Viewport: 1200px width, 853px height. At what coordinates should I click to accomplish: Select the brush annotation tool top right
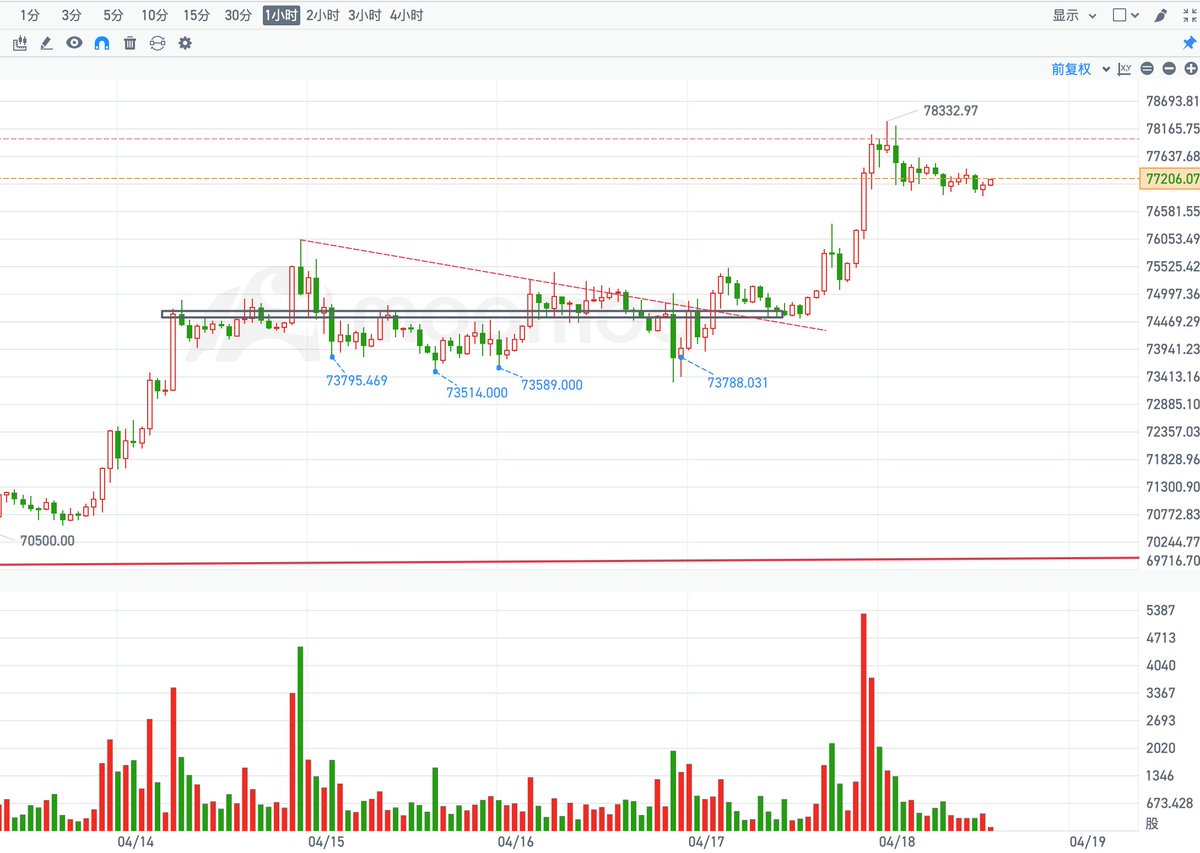click(1160, 16)
